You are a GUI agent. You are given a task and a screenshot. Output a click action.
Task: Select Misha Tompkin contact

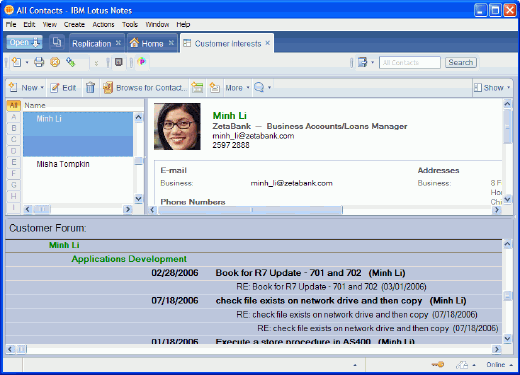pos(63,164)
